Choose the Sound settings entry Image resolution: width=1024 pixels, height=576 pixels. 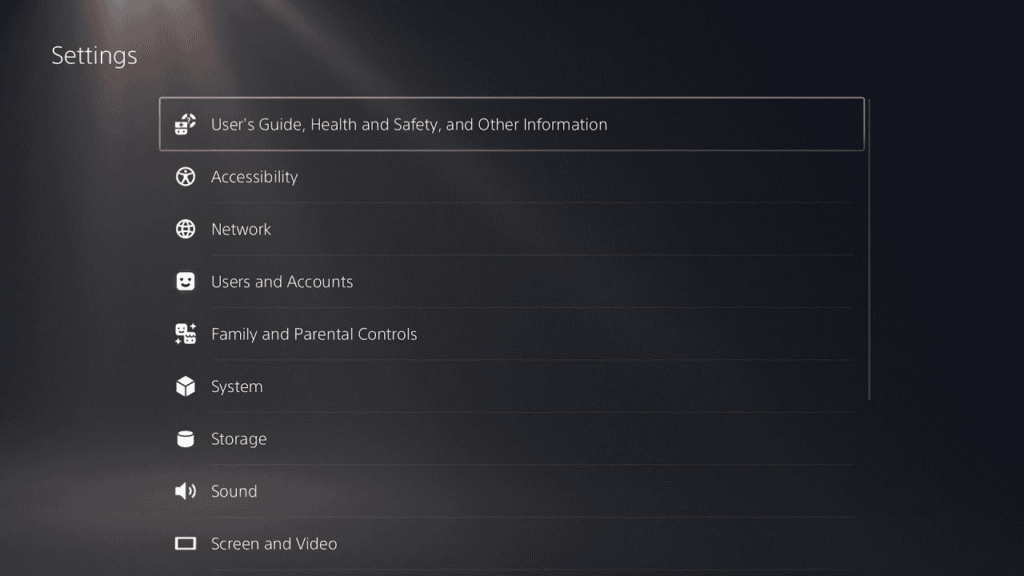234,491
